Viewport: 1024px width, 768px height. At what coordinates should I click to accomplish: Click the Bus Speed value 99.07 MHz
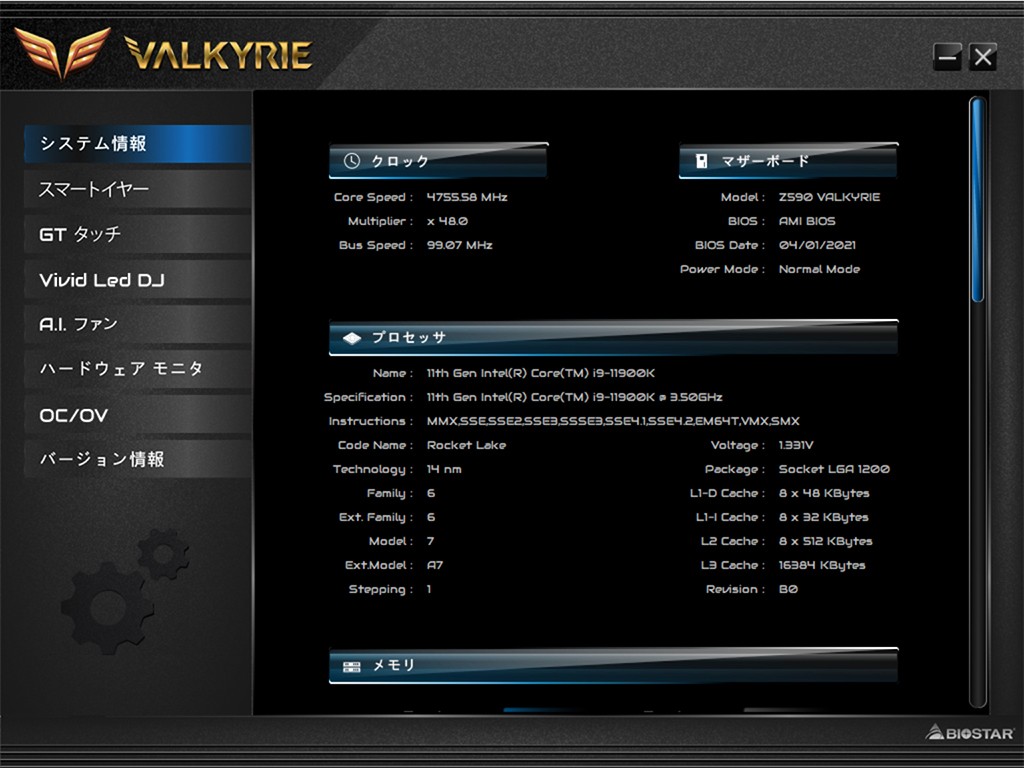tap(459, 246)
